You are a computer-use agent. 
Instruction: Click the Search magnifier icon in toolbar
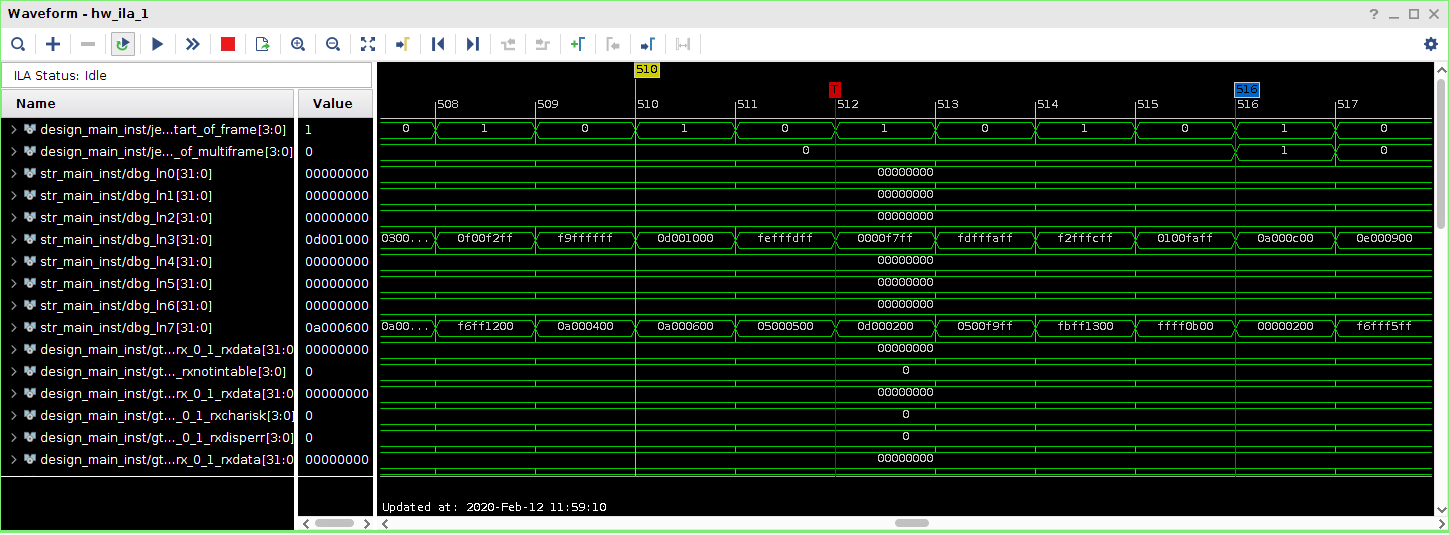pos(18,44)
